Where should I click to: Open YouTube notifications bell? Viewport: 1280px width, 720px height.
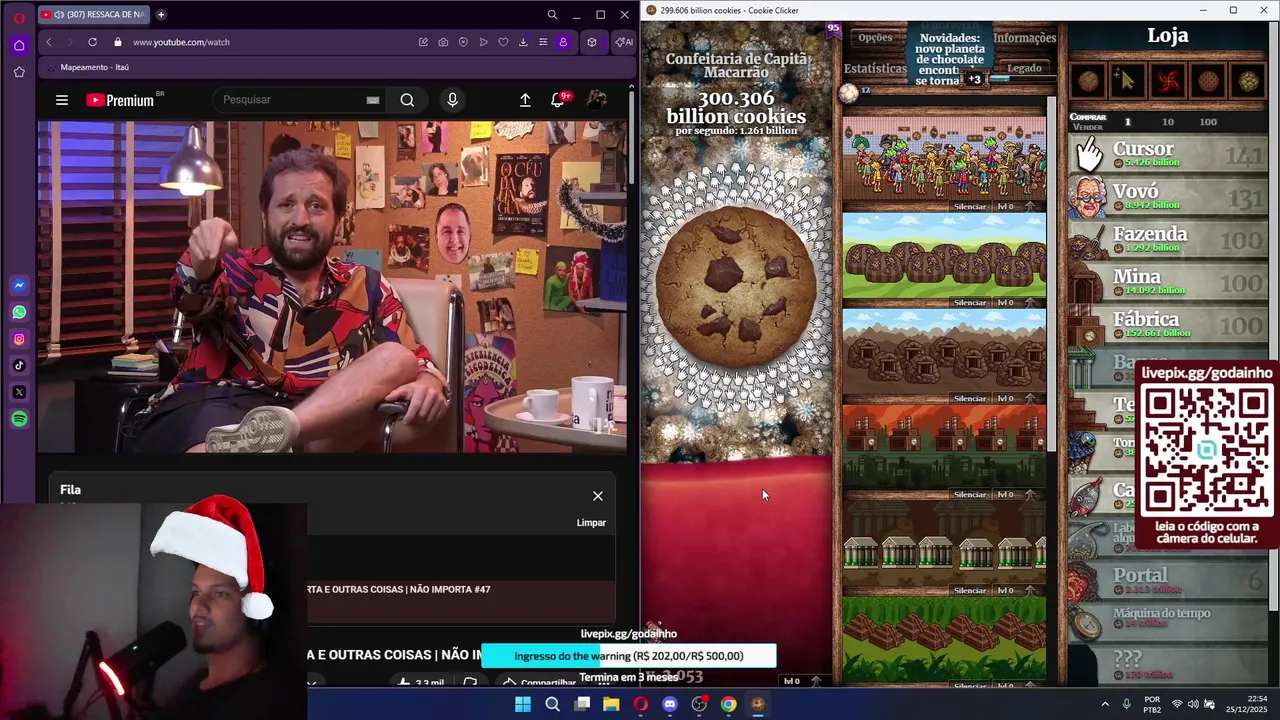pos(558,100)
